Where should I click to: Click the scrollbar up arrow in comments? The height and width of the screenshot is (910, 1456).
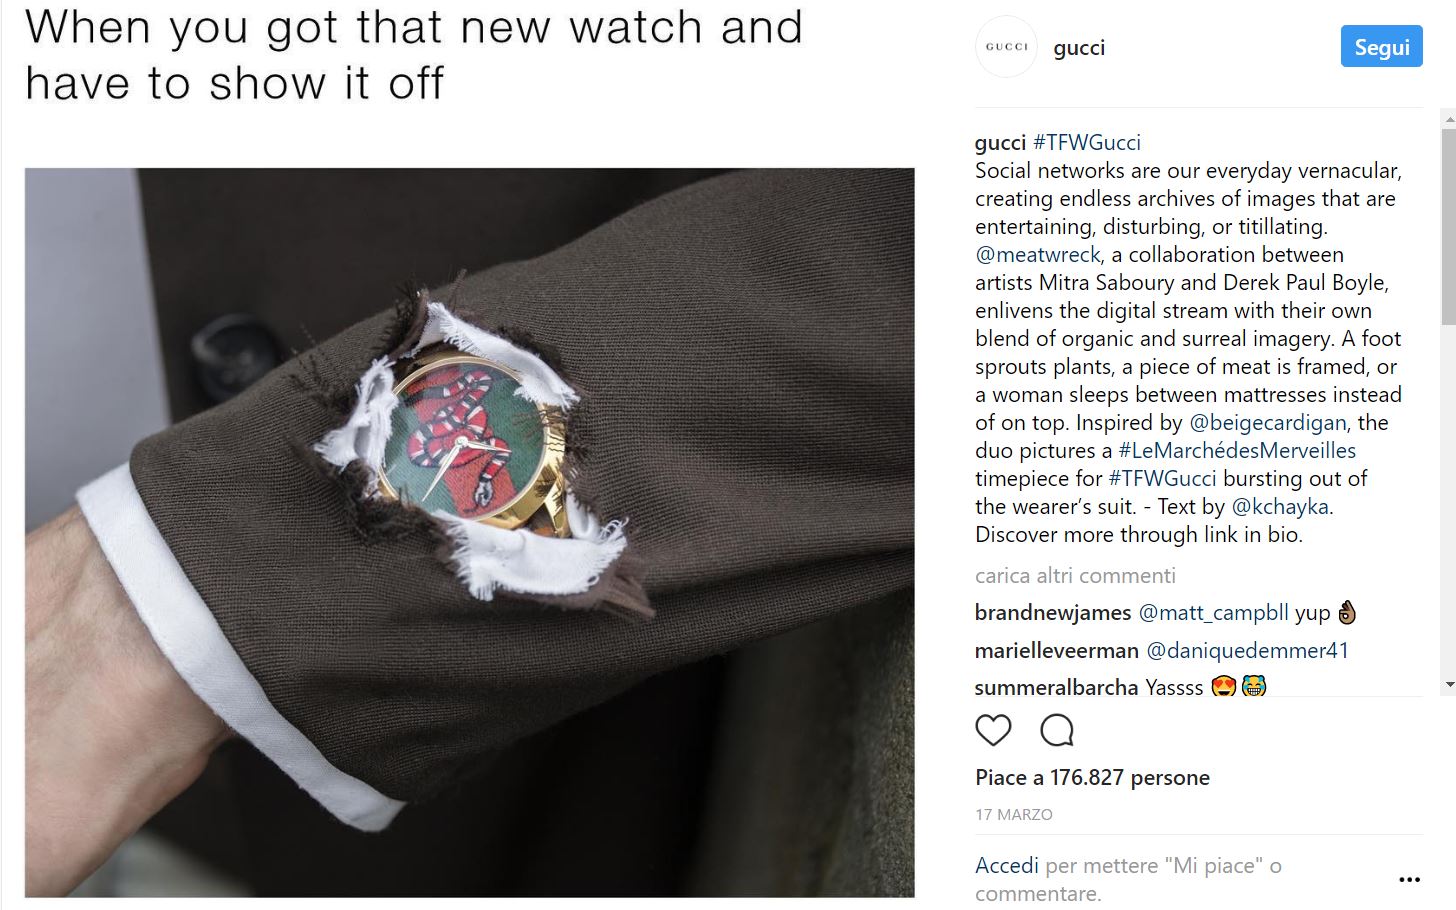click(1449, 118)
